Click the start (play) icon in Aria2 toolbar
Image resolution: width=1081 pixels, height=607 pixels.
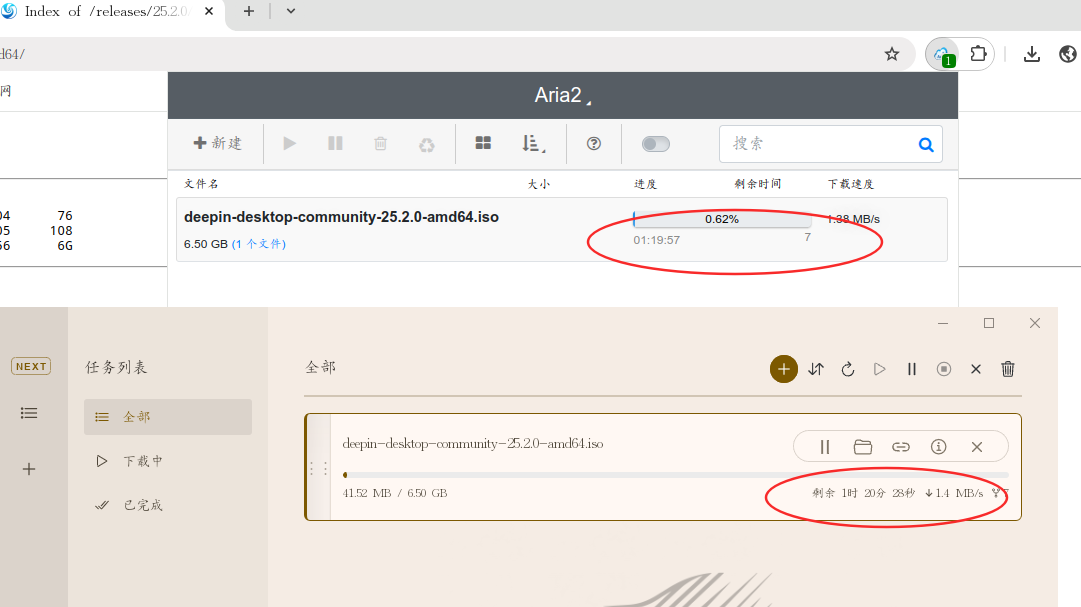click(x=290, y=143)
